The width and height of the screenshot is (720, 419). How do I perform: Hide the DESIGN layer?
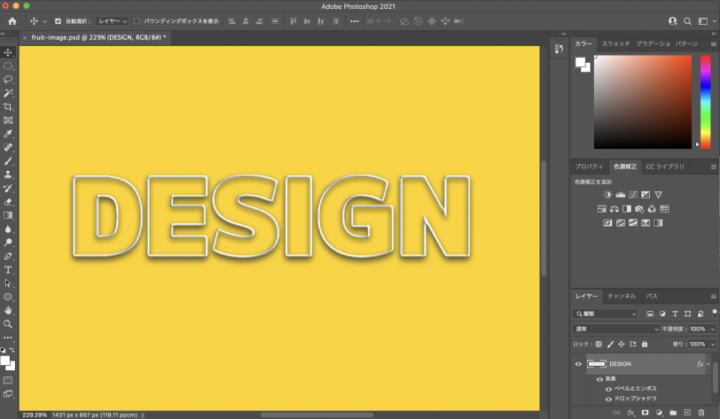[578, 364]
